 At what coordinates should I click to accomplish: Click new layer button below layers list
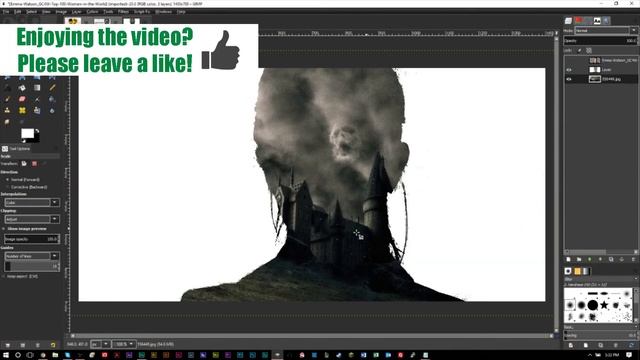pyautogui.click(x=568, y=260)
